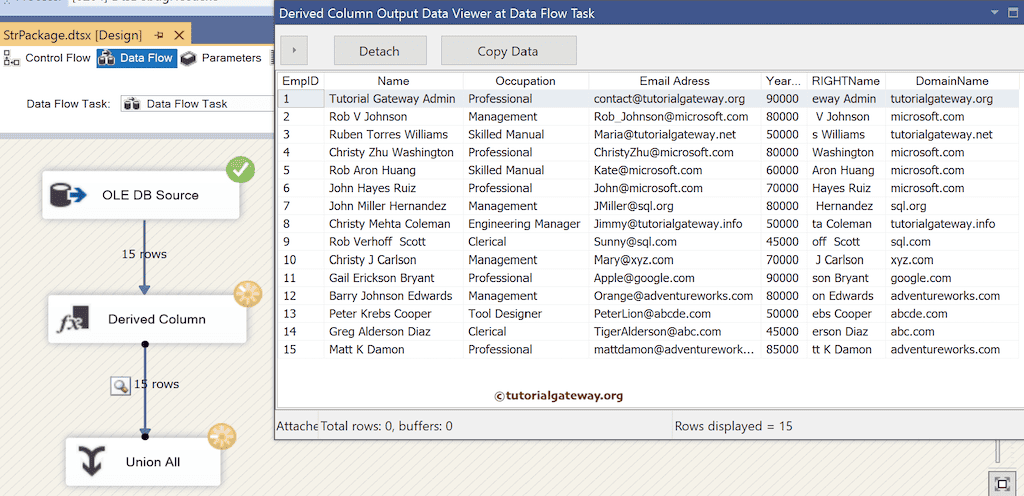Click the EmpID column header
The height and width of the screenshot is (496, 1024).
tap(300, 81)
